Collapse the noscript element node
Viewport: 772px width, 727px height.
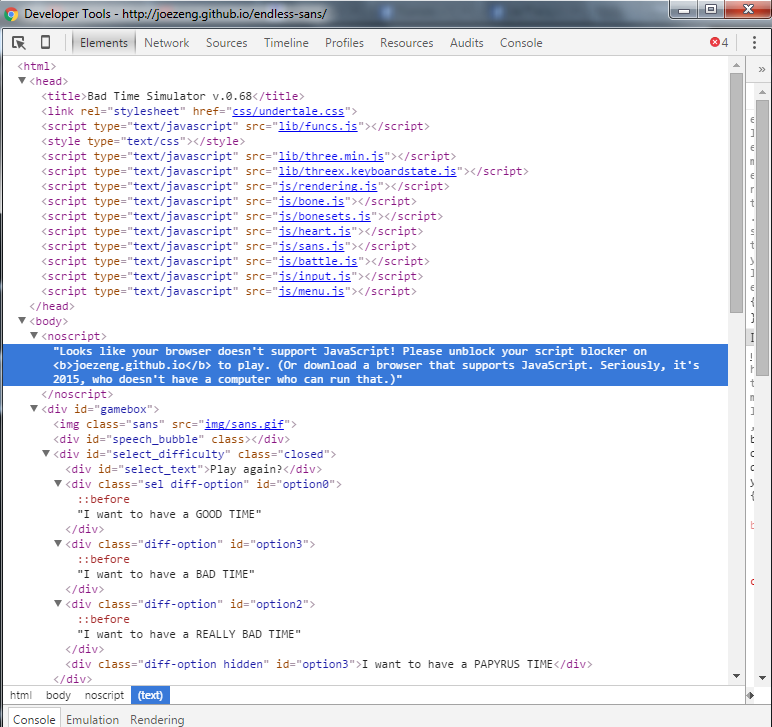pos(34,336)
